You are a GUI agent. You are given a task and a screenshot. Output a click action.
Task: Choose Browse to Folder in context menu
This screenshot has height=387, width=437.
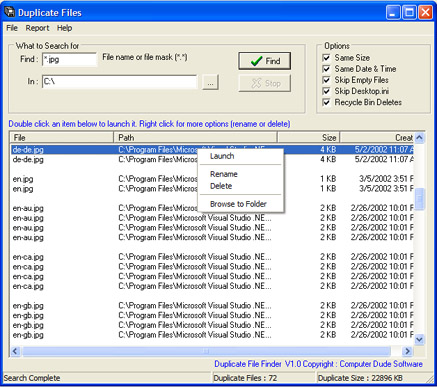(241, 204)
